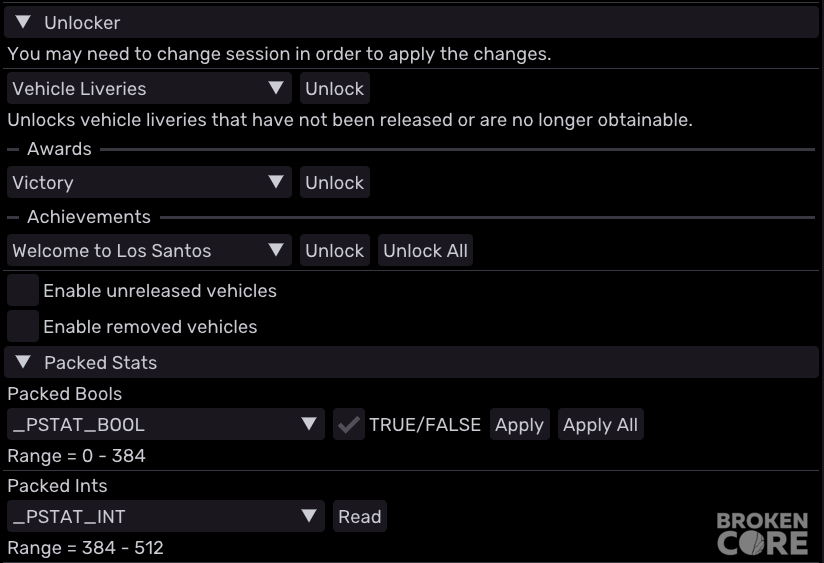Click the Unlocker section header
This screenshot has height=563, width=824.
click(411, 22)
